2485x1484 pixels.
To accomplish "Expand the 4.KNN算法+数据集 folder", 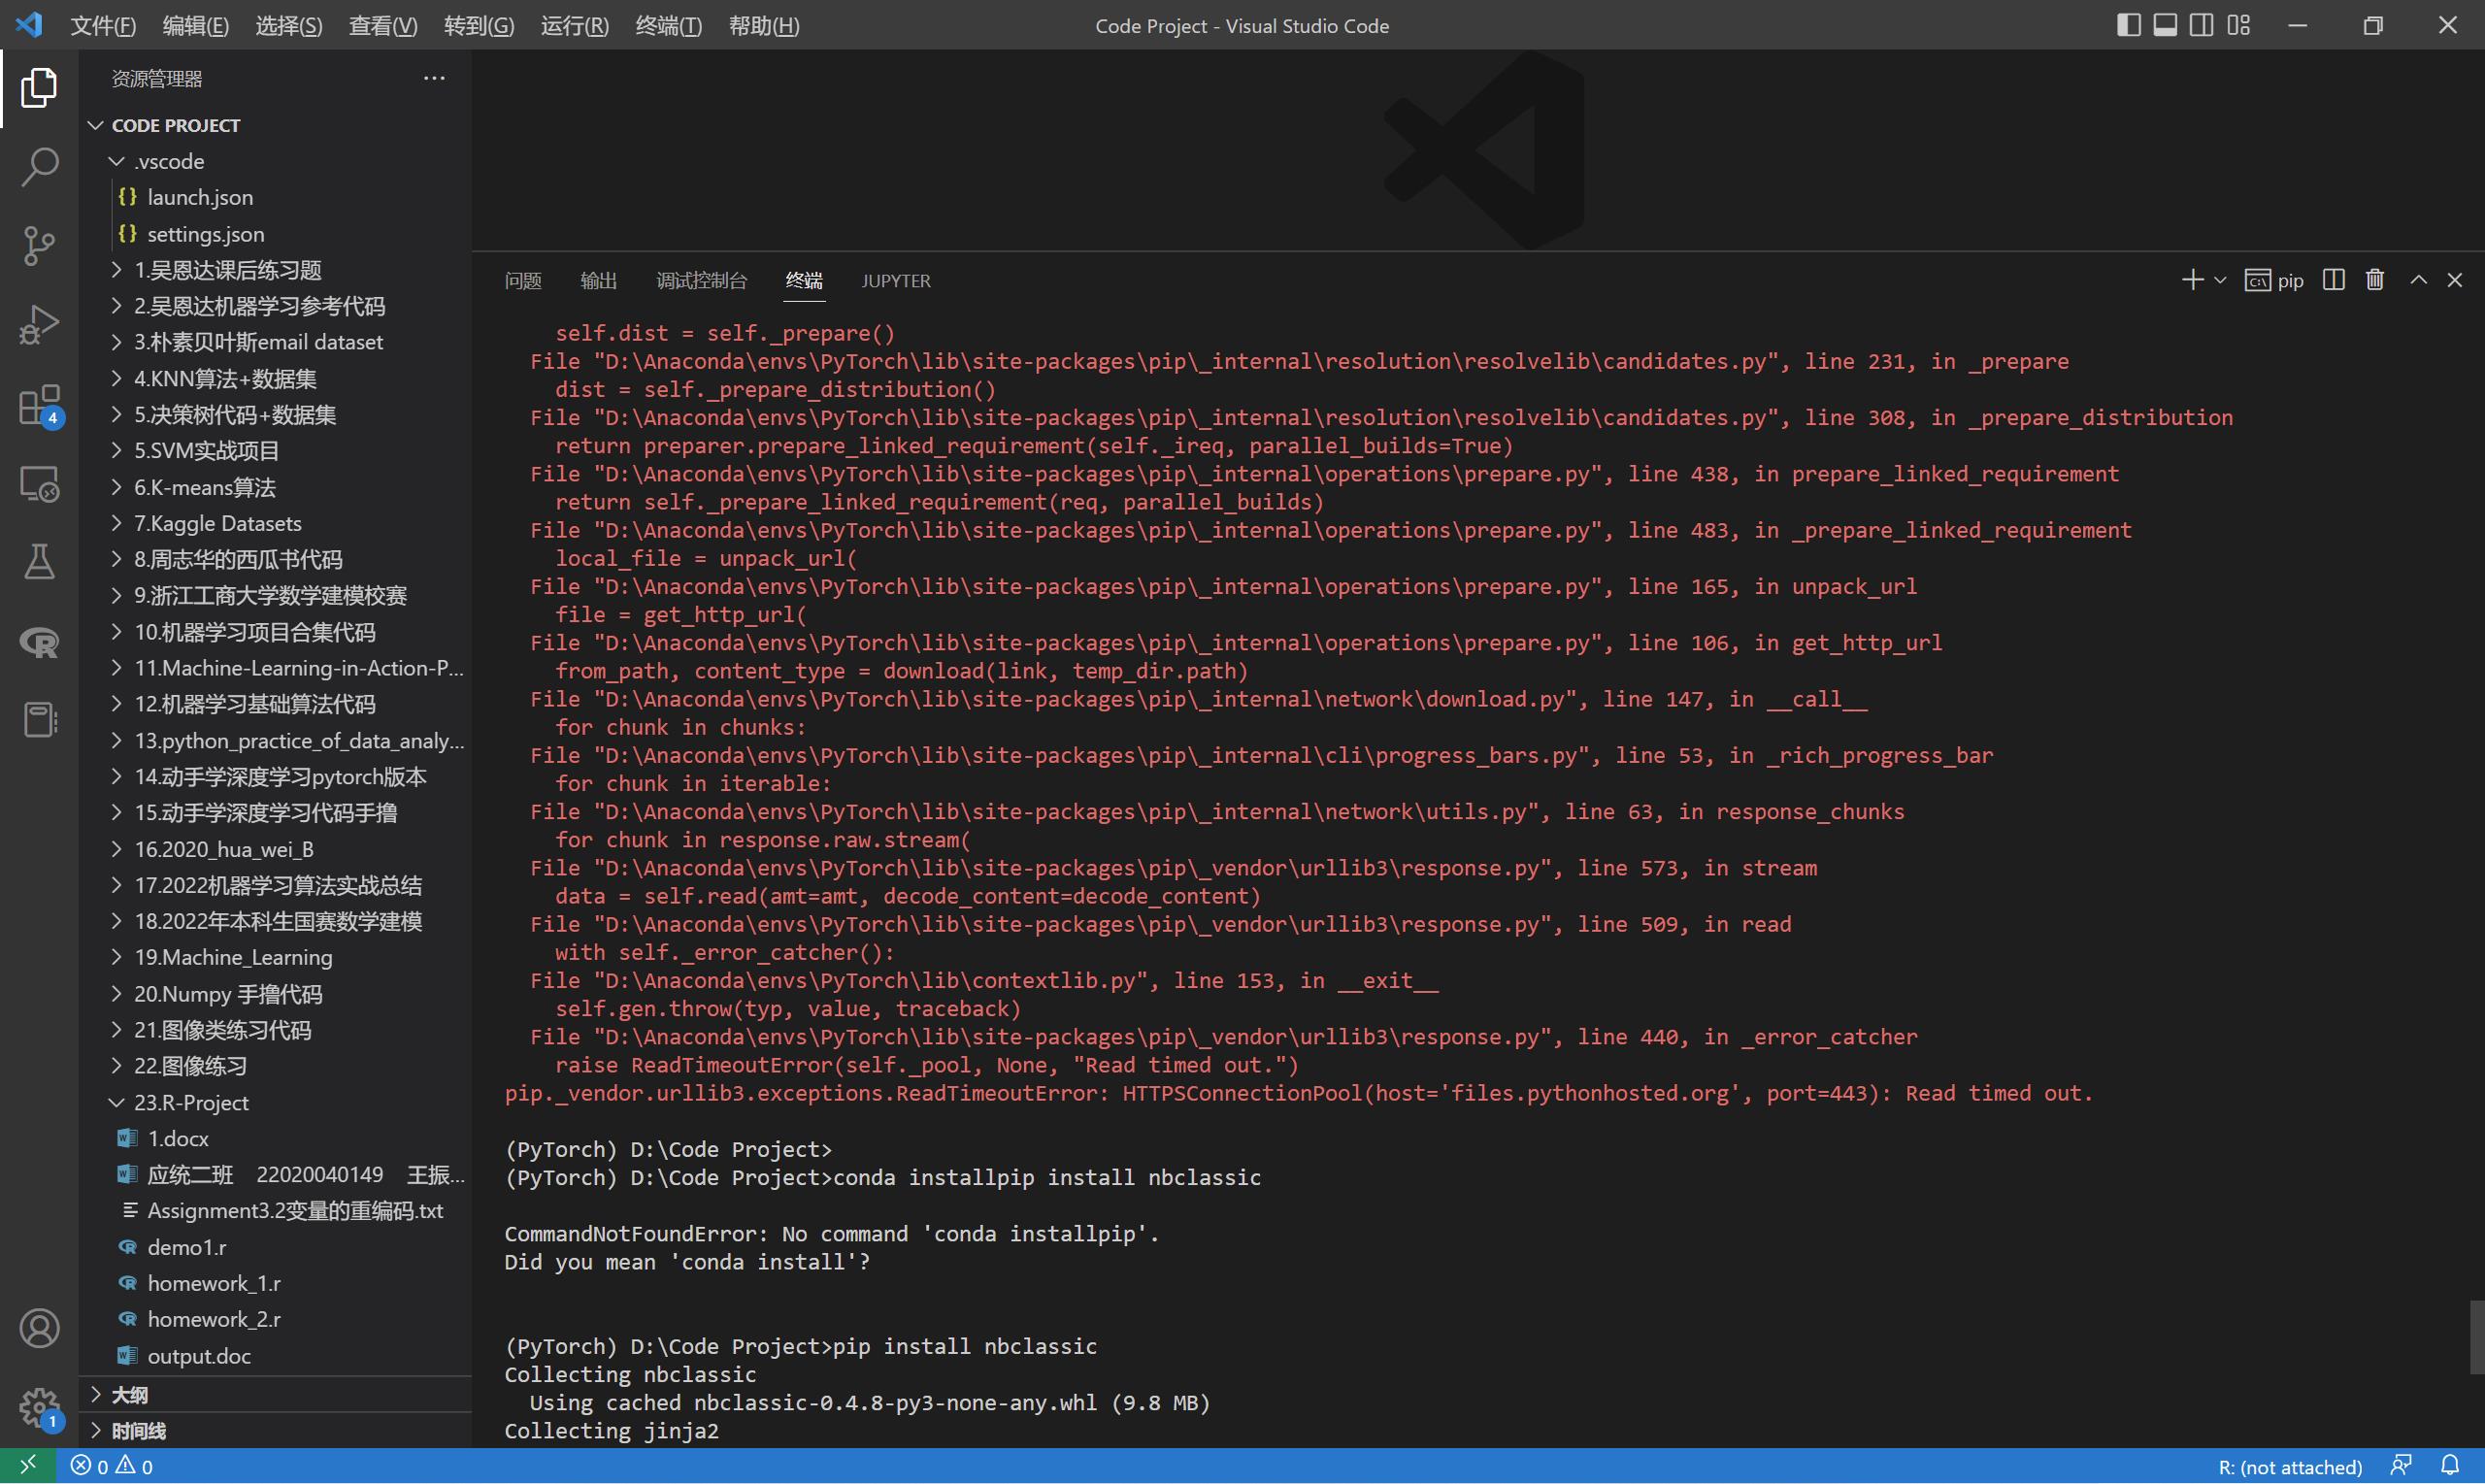I will coord(275,379).
